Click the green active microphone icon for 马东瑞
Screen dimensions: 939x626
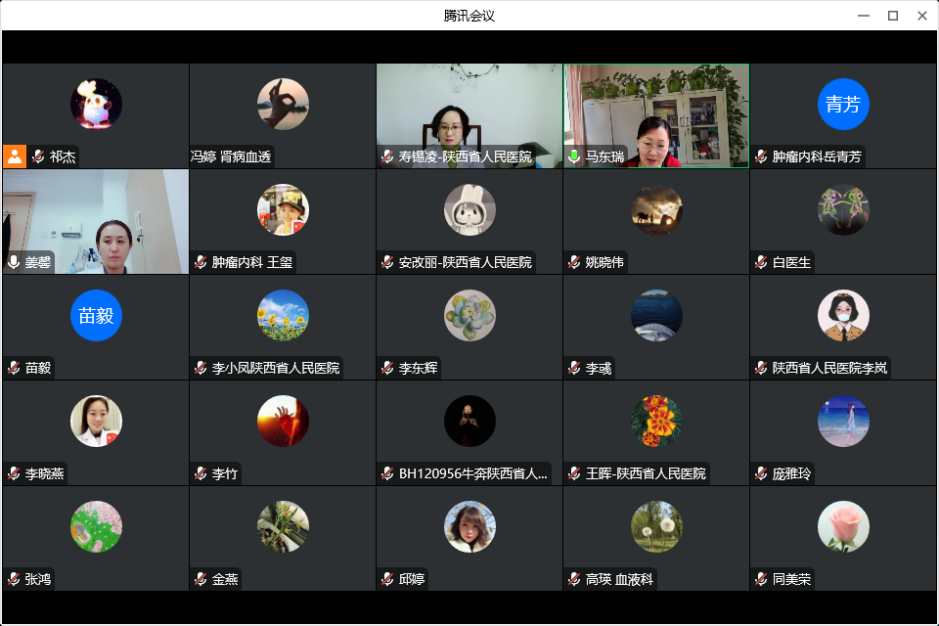pyautogui.click(x=574, y=157)
